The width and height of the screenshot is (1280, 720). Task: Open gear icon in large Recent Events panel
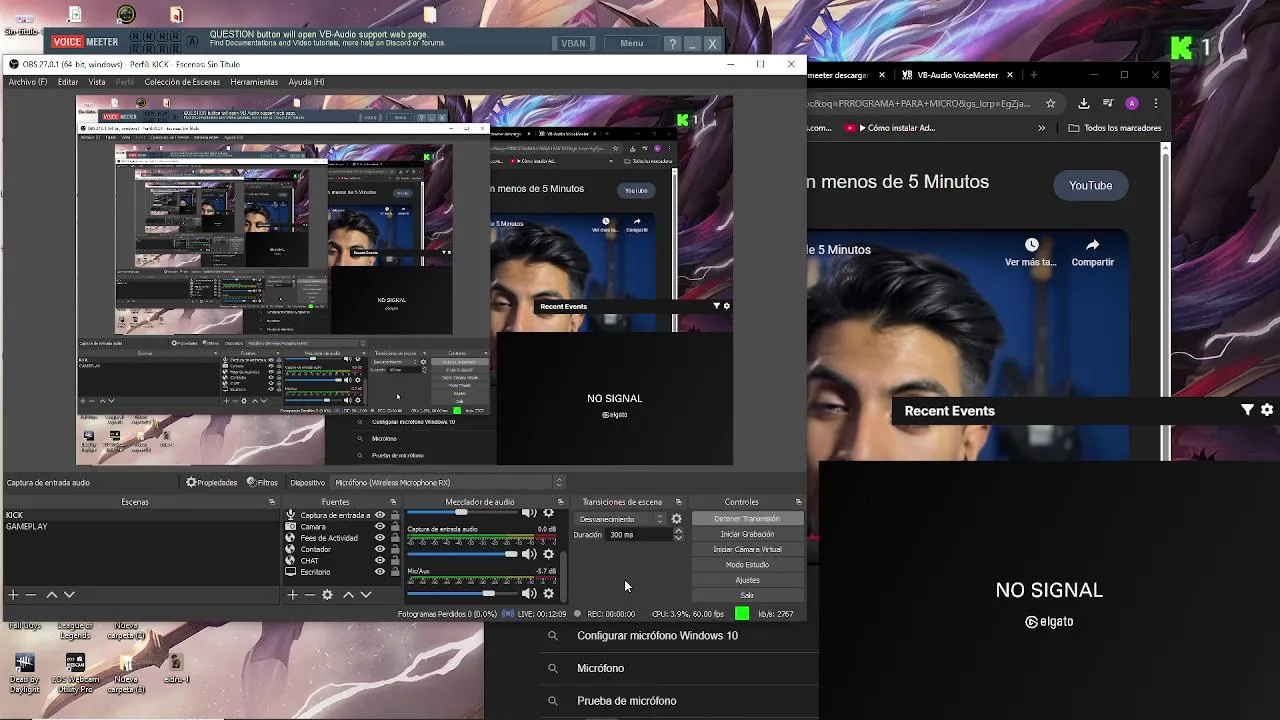1267,410
